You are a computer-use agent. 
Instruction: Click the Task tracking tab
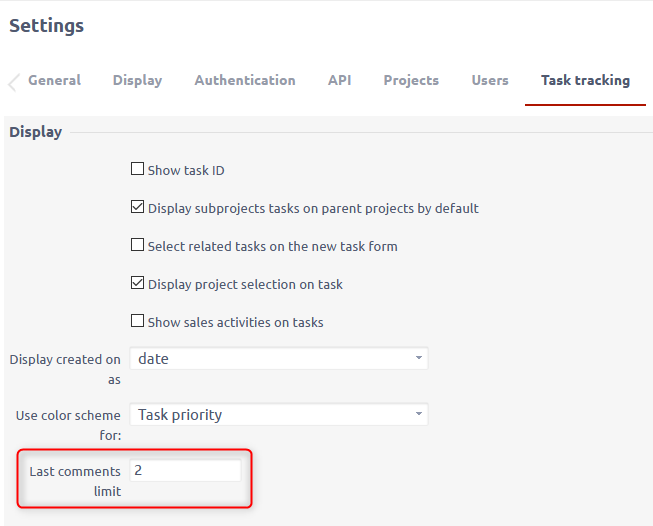point(585,80)
